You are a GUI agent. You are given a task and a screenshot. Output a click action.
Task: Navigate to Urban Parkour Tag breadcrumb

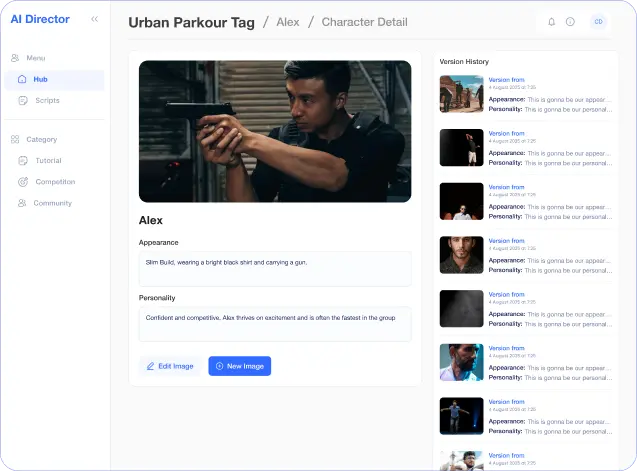tap(191, 22)
